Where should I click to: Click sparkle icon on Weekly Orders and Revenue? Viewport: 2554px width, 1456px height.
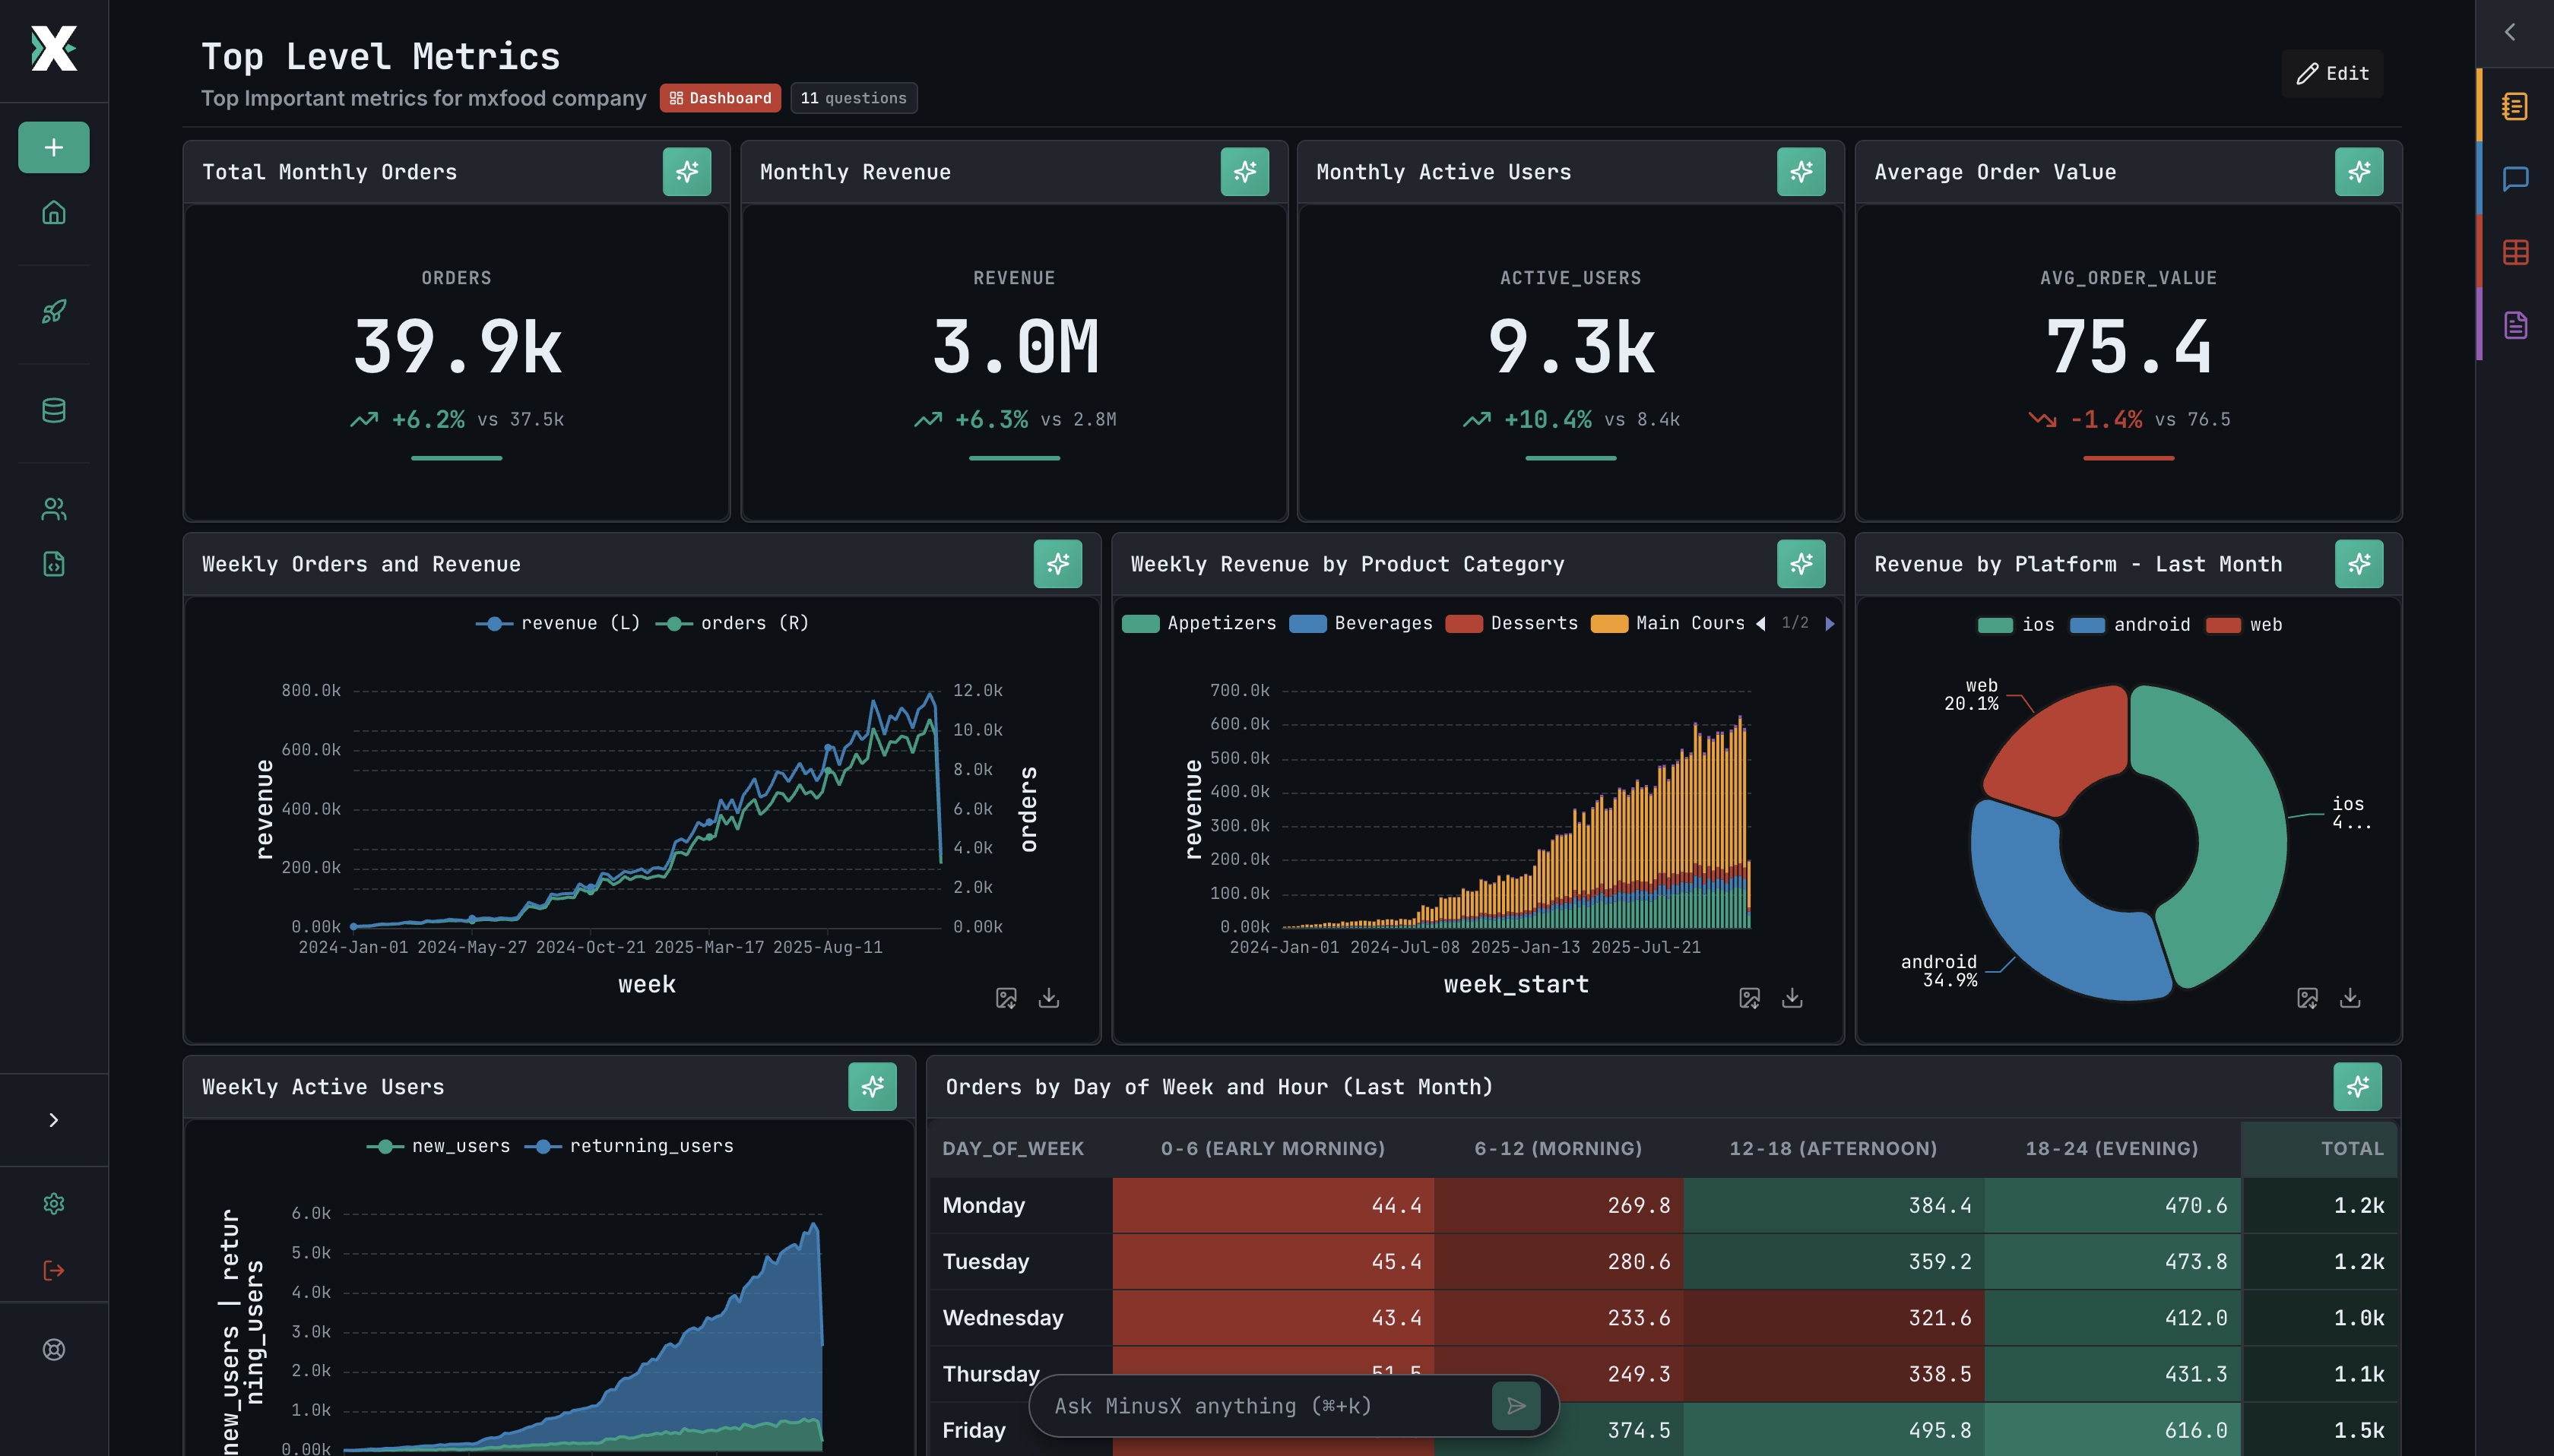pos(1058,564)
